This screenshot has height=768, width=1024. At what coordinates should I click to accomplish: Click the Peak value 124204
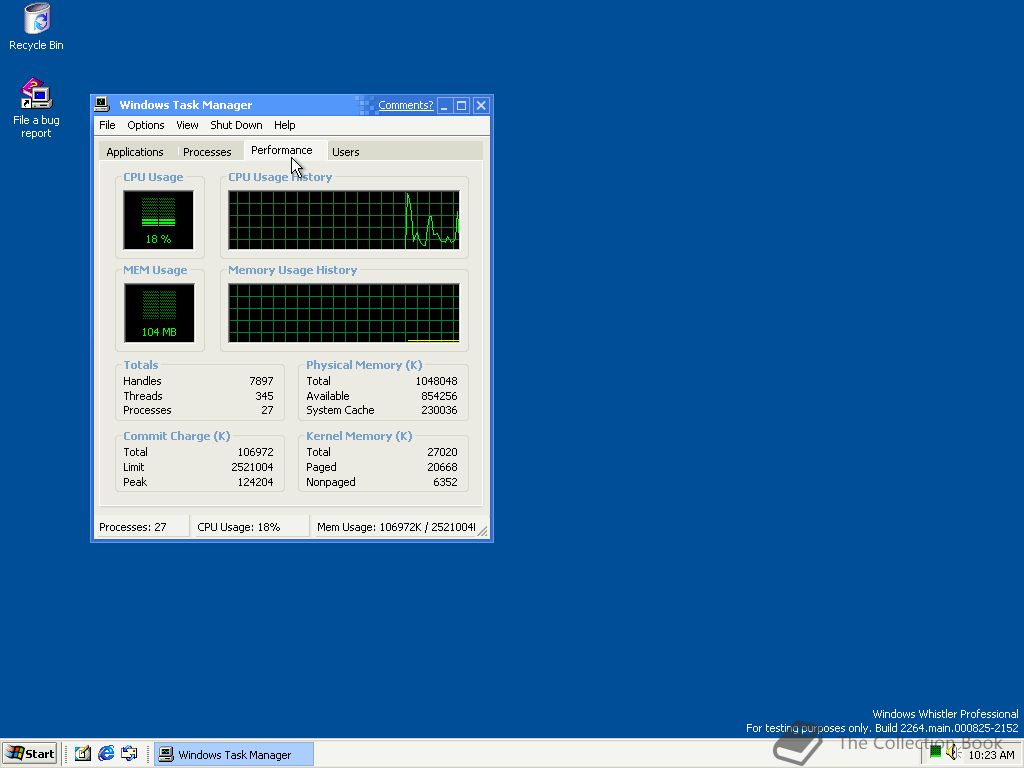(x=255, y=483)
